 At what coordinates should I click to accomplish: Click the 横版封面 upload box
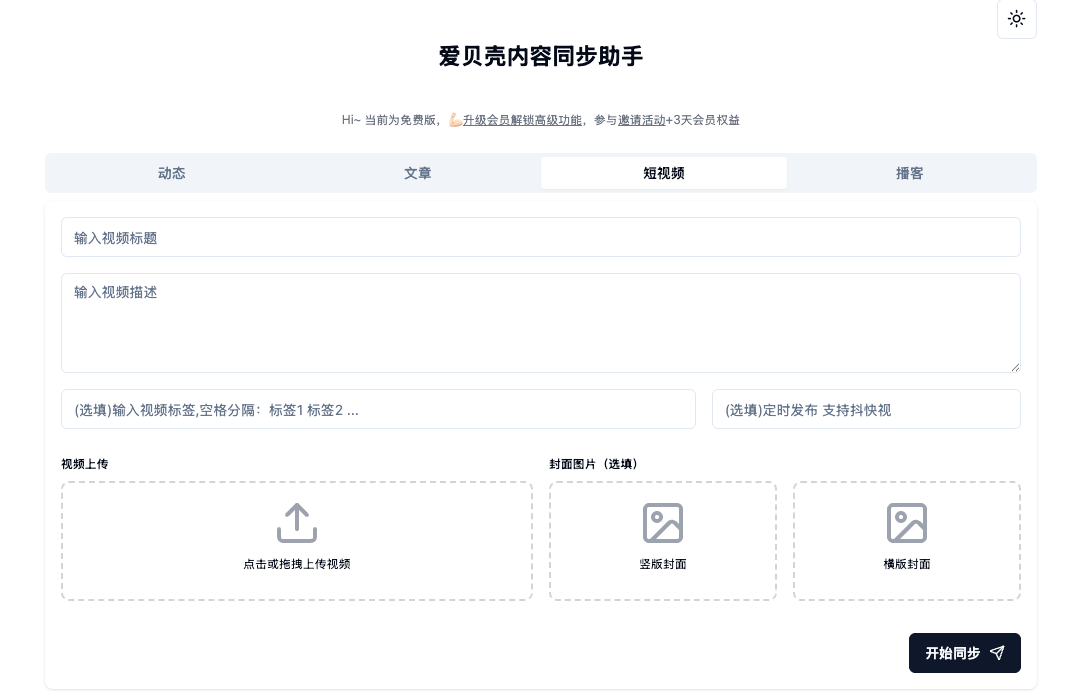(907, 541)
